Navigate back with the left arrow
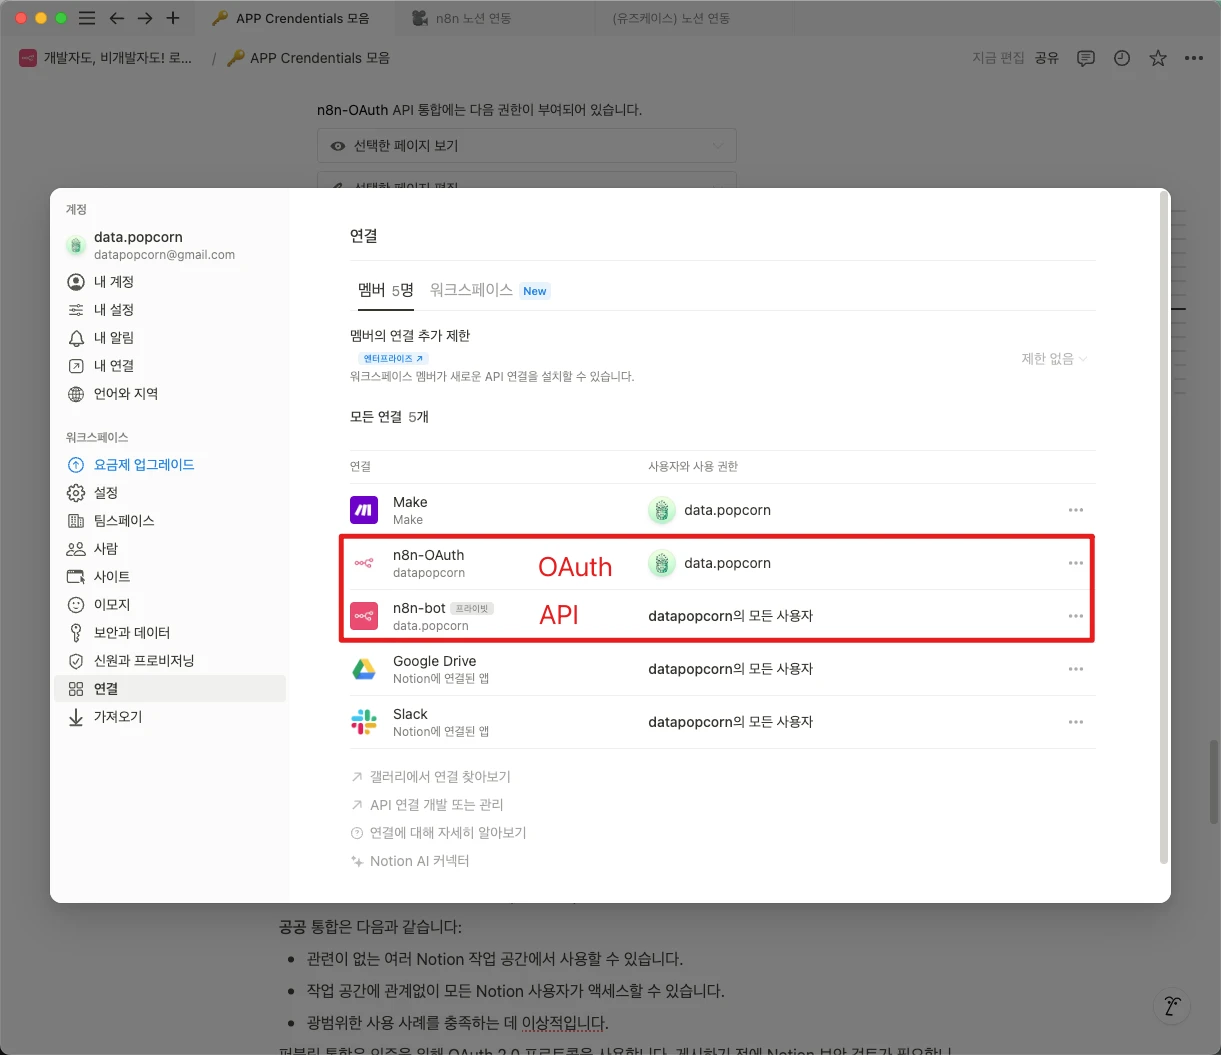Viewport: 1221px width, 1055px height. (x=117, y=18)
